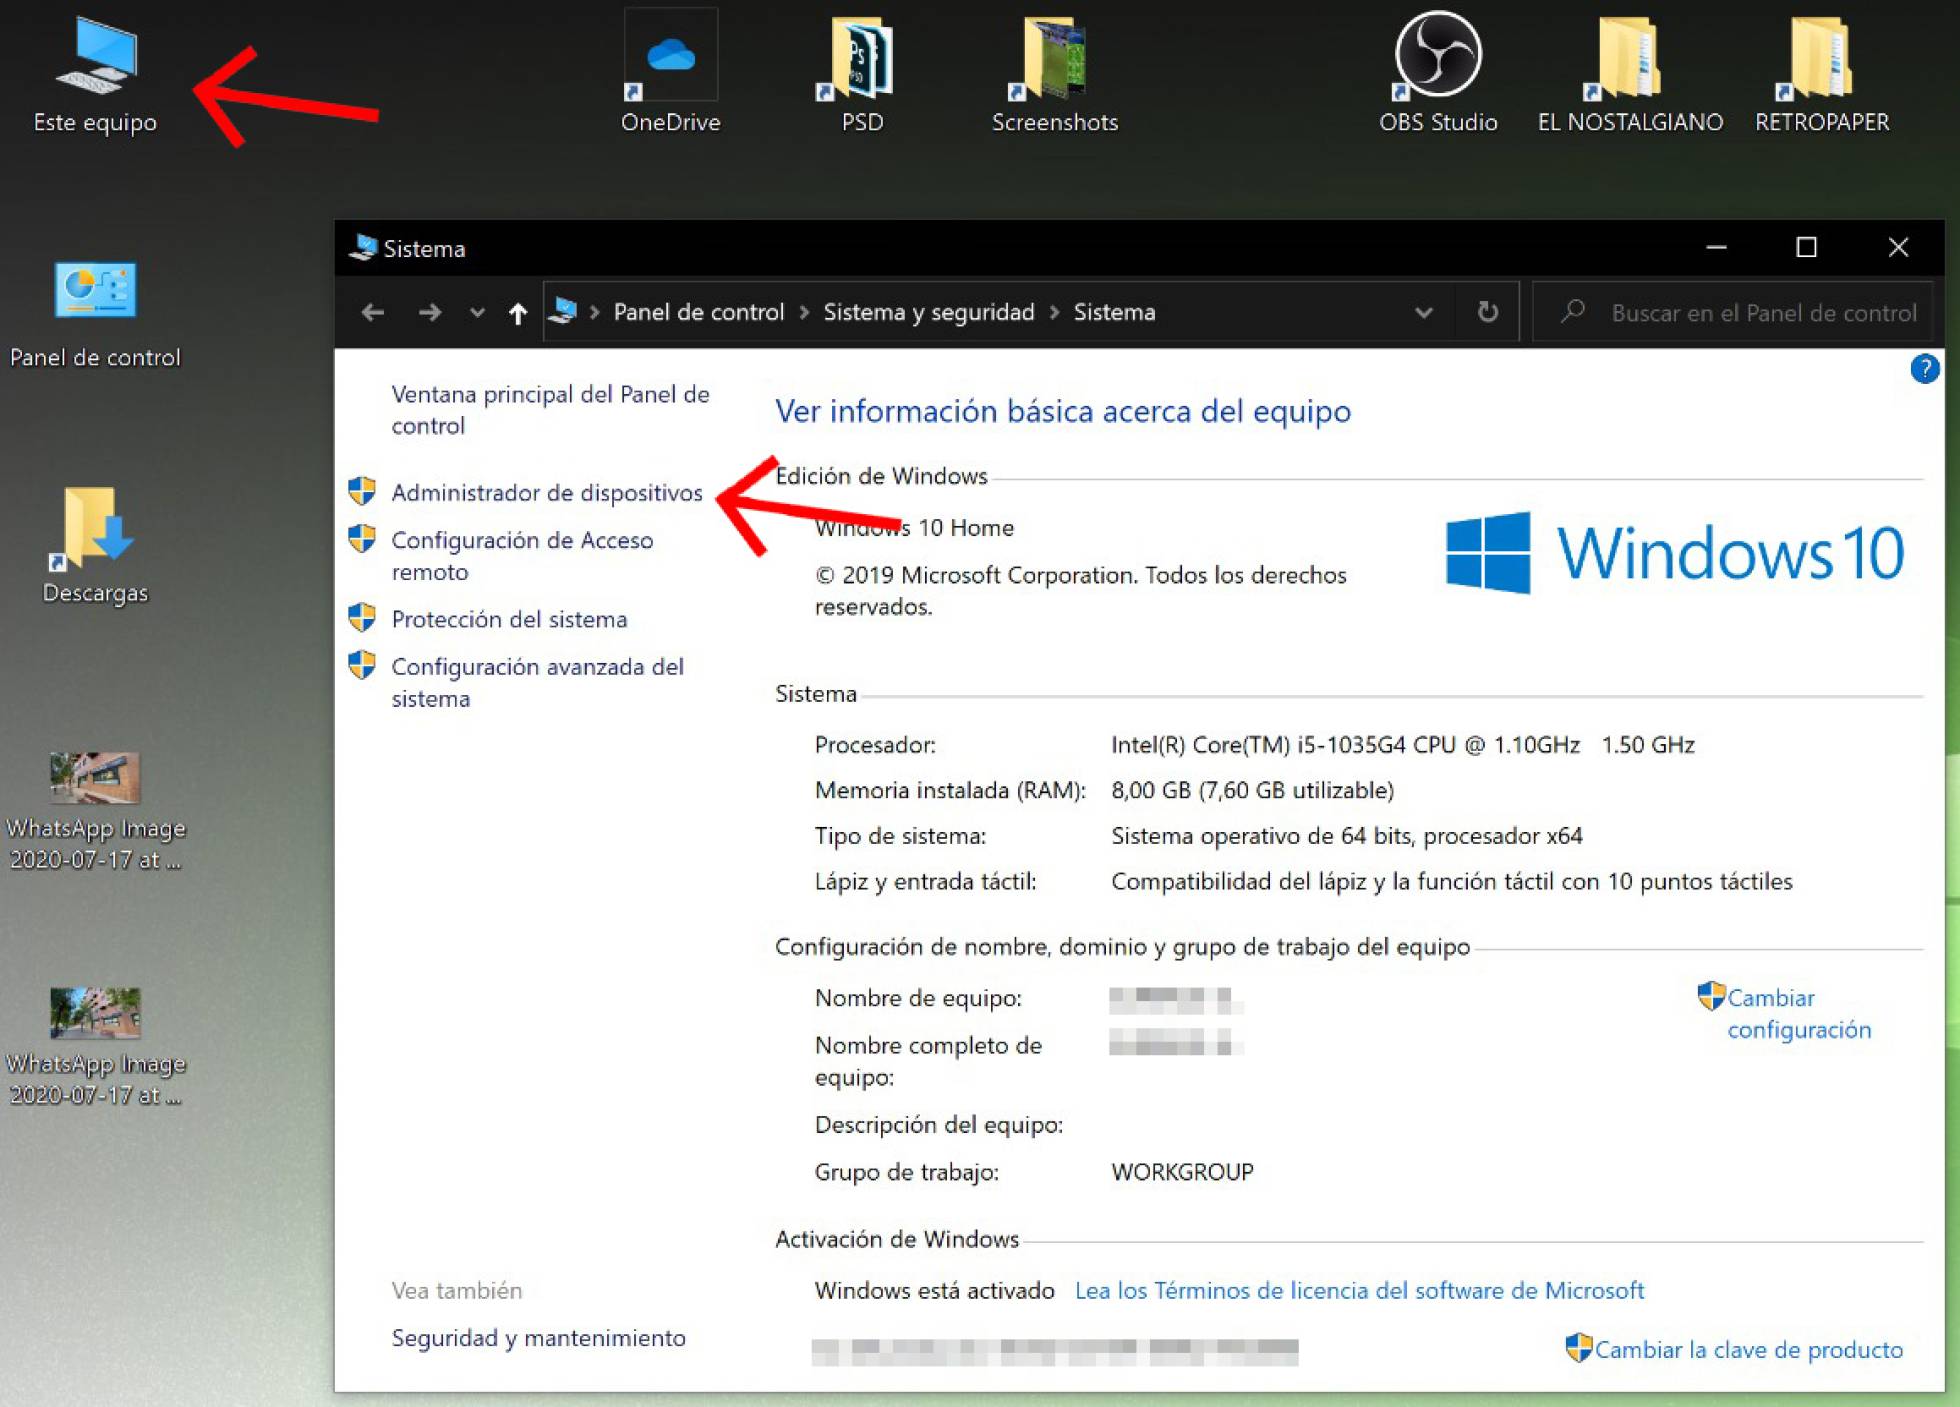This screenshot has height=1407, width=1960.
Task: Maximize the Sistema window
Action: [x=1806, y=247]
